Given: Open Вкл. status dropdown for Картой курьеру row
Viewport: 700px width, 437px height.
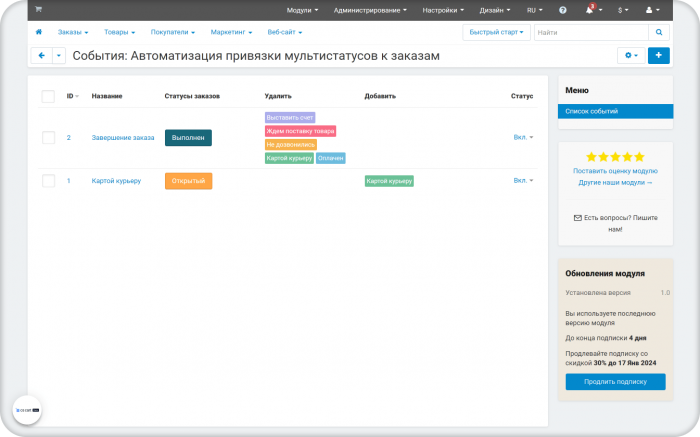Looking at the screenshot, I should (x=523, y=180).
